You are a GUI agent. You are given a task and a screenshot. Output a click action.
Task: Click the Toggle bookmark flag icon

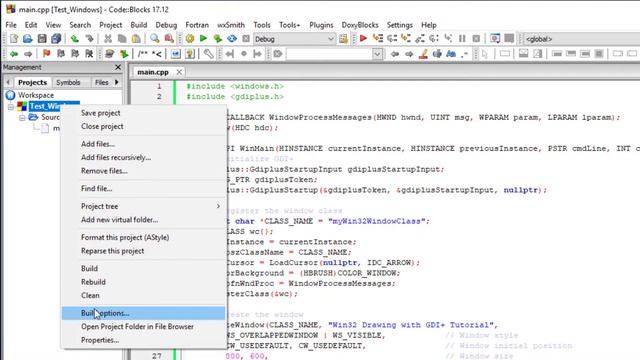[x=47, y=54]
